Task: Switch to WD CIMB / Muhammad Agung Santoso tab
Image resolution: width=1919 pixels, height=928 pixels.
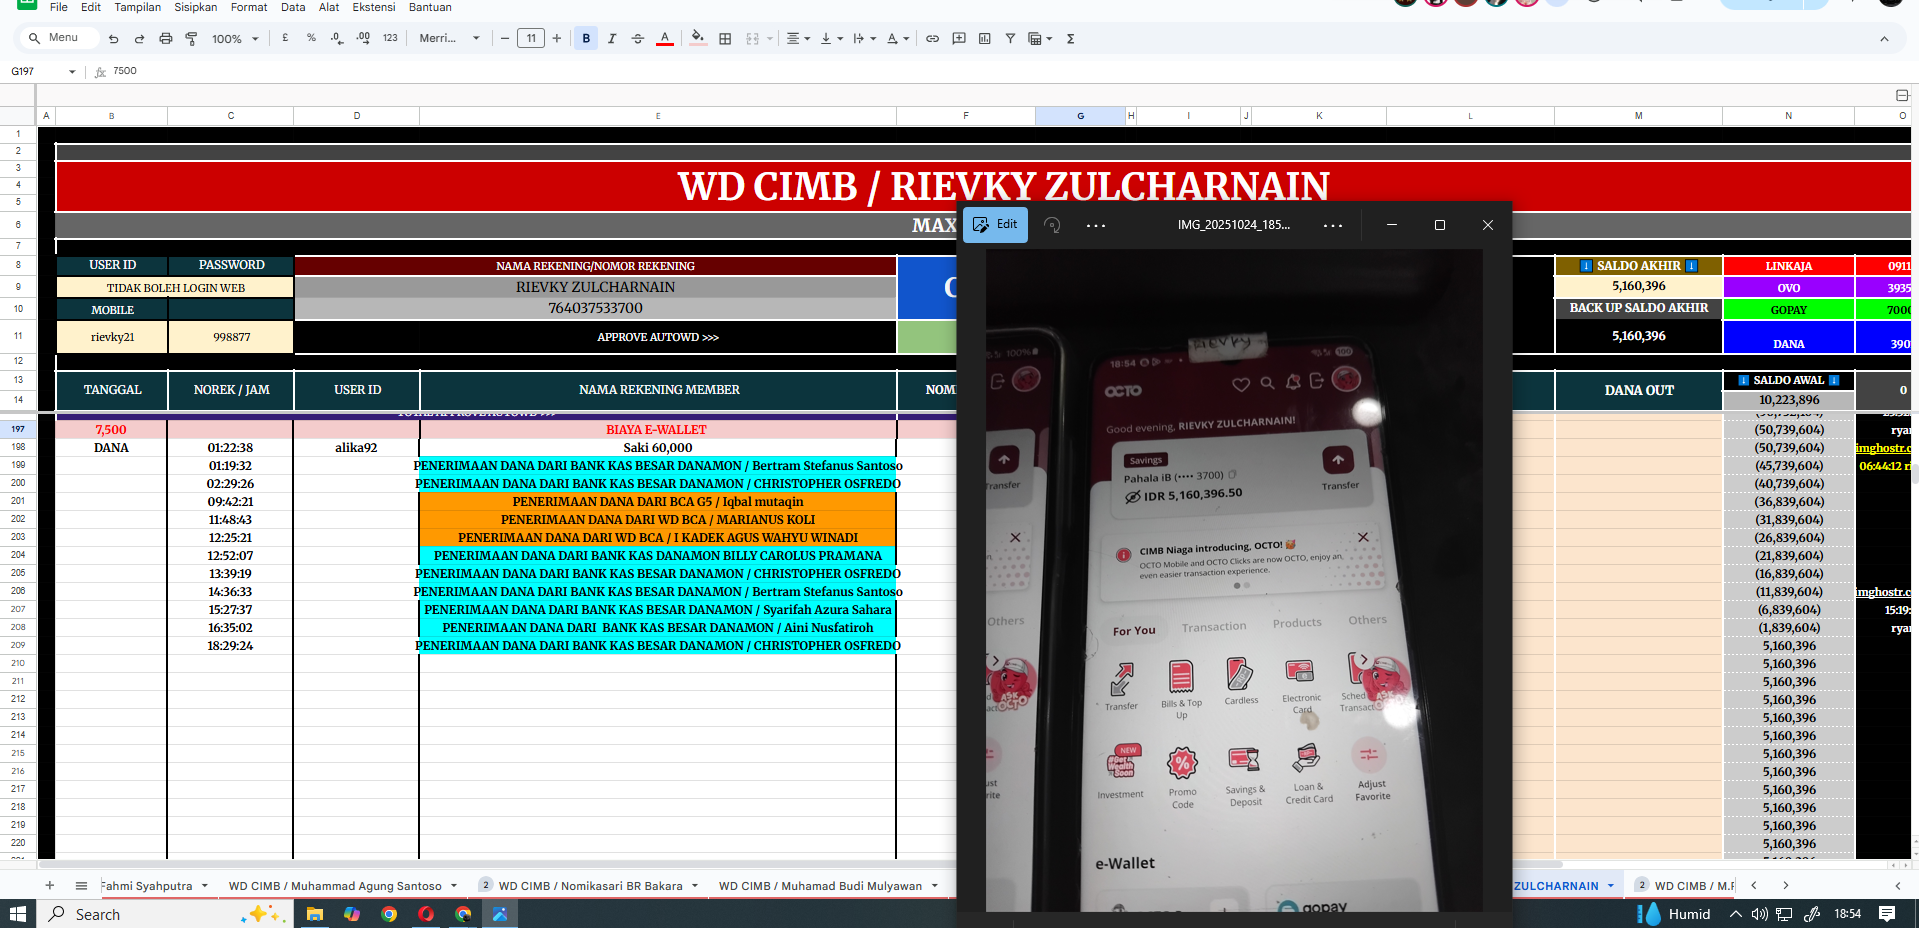Action: coord(335,886)
